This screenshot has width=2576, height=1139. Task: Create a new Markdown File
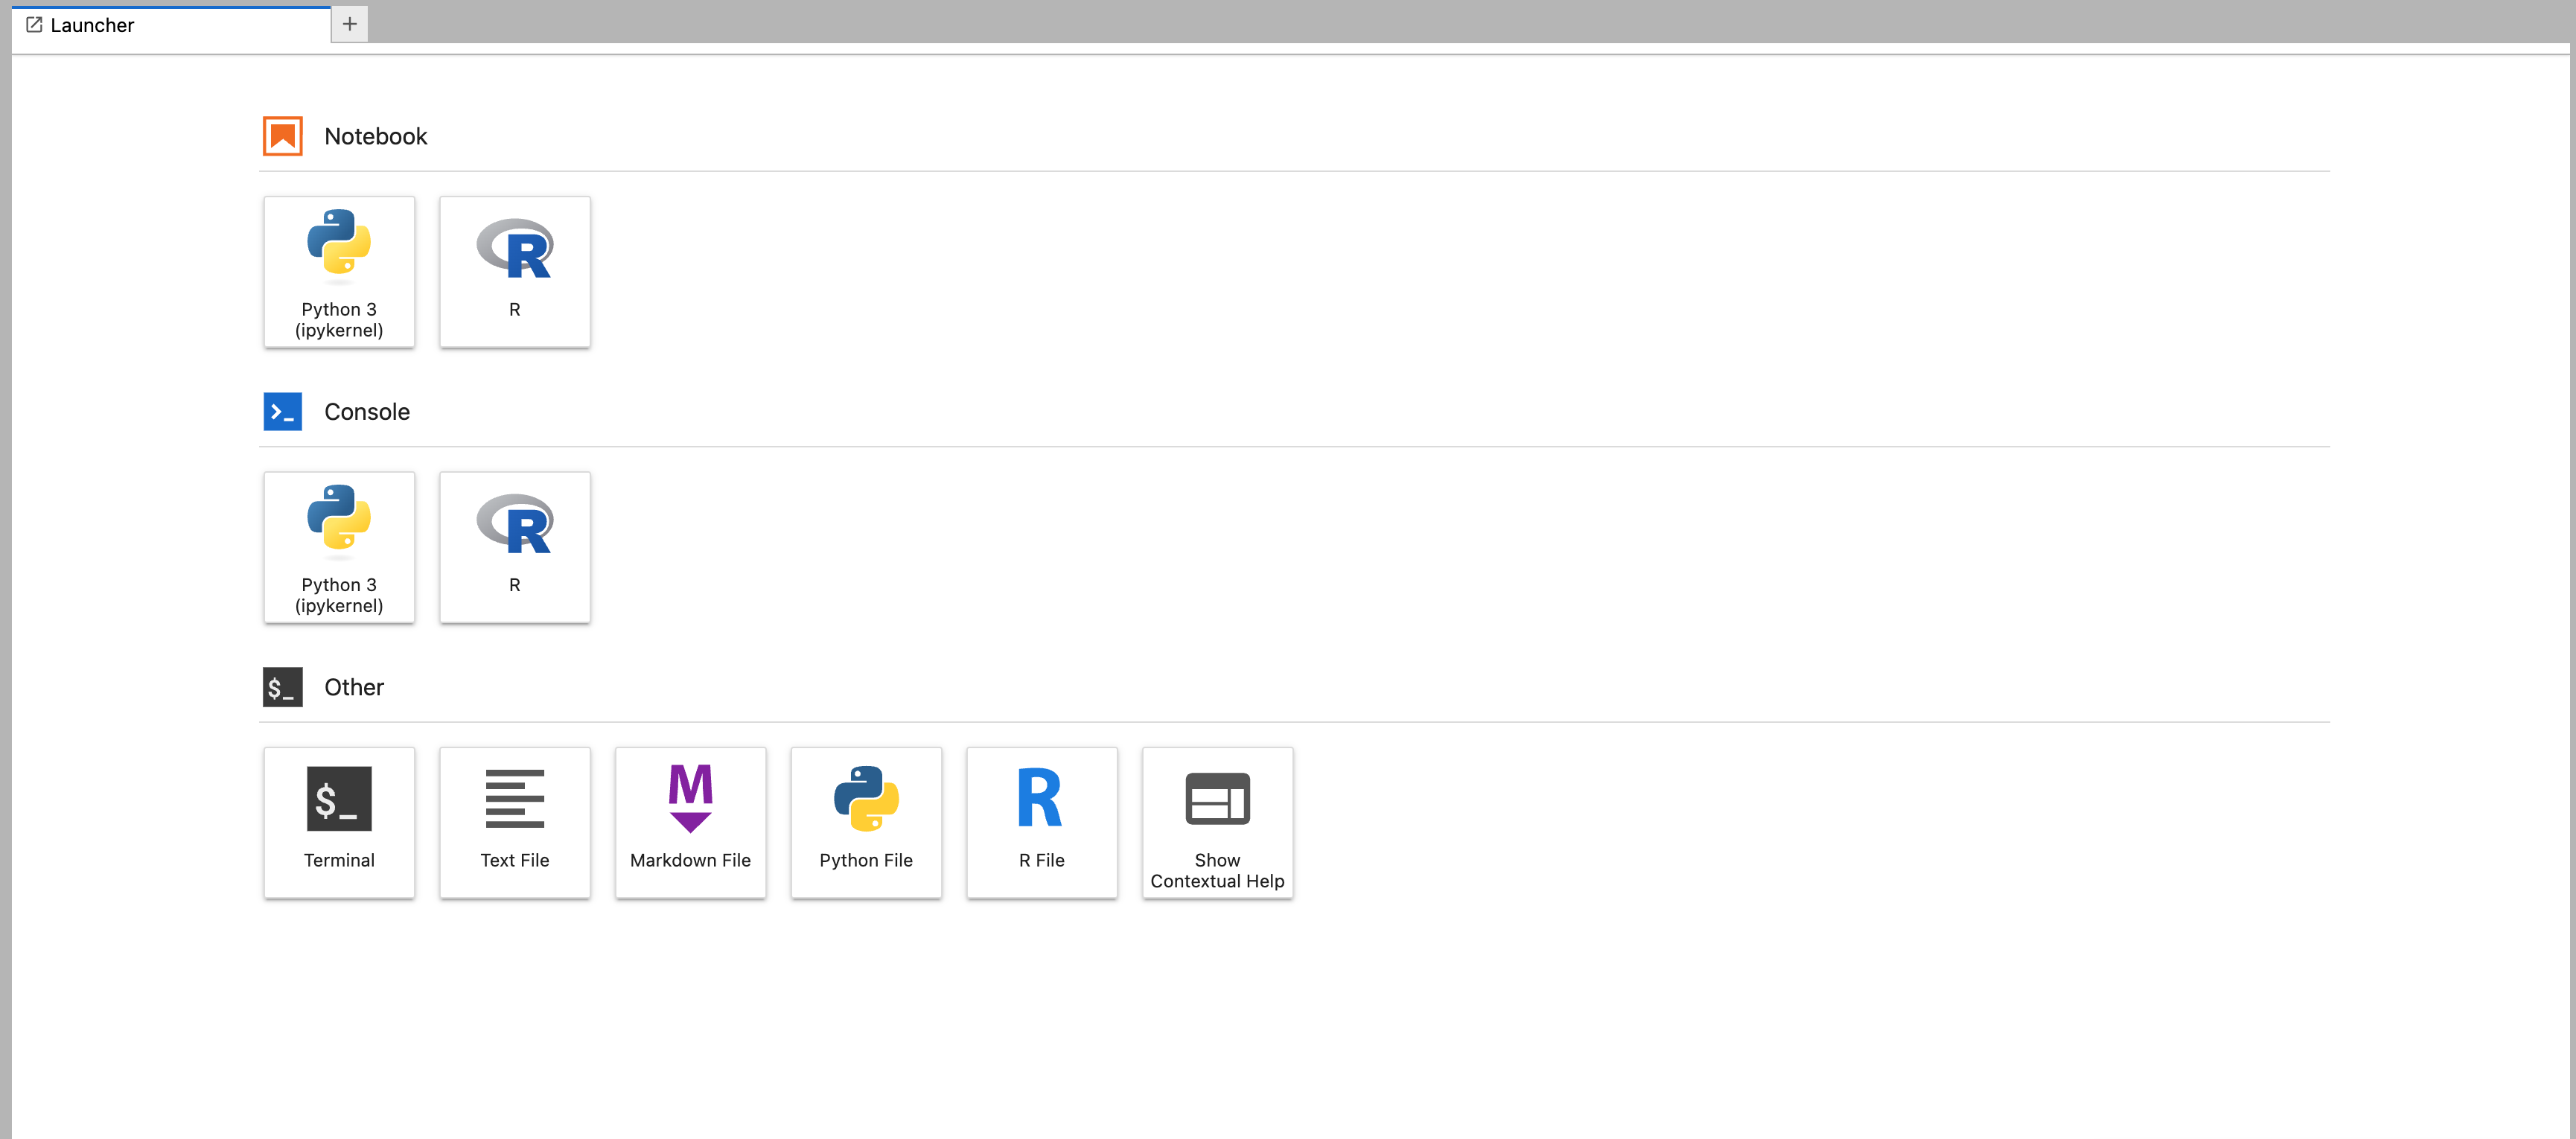coord(690,821)
